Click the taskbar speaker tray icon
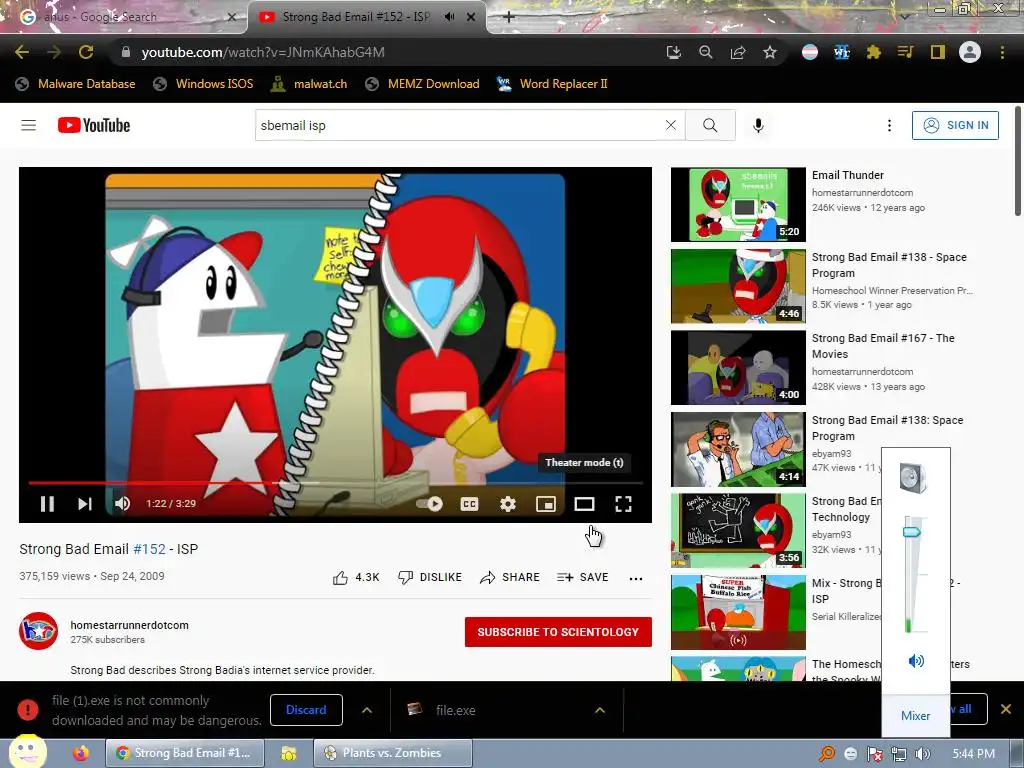The width and height of the screenshot is (1024, 768). 923,754
